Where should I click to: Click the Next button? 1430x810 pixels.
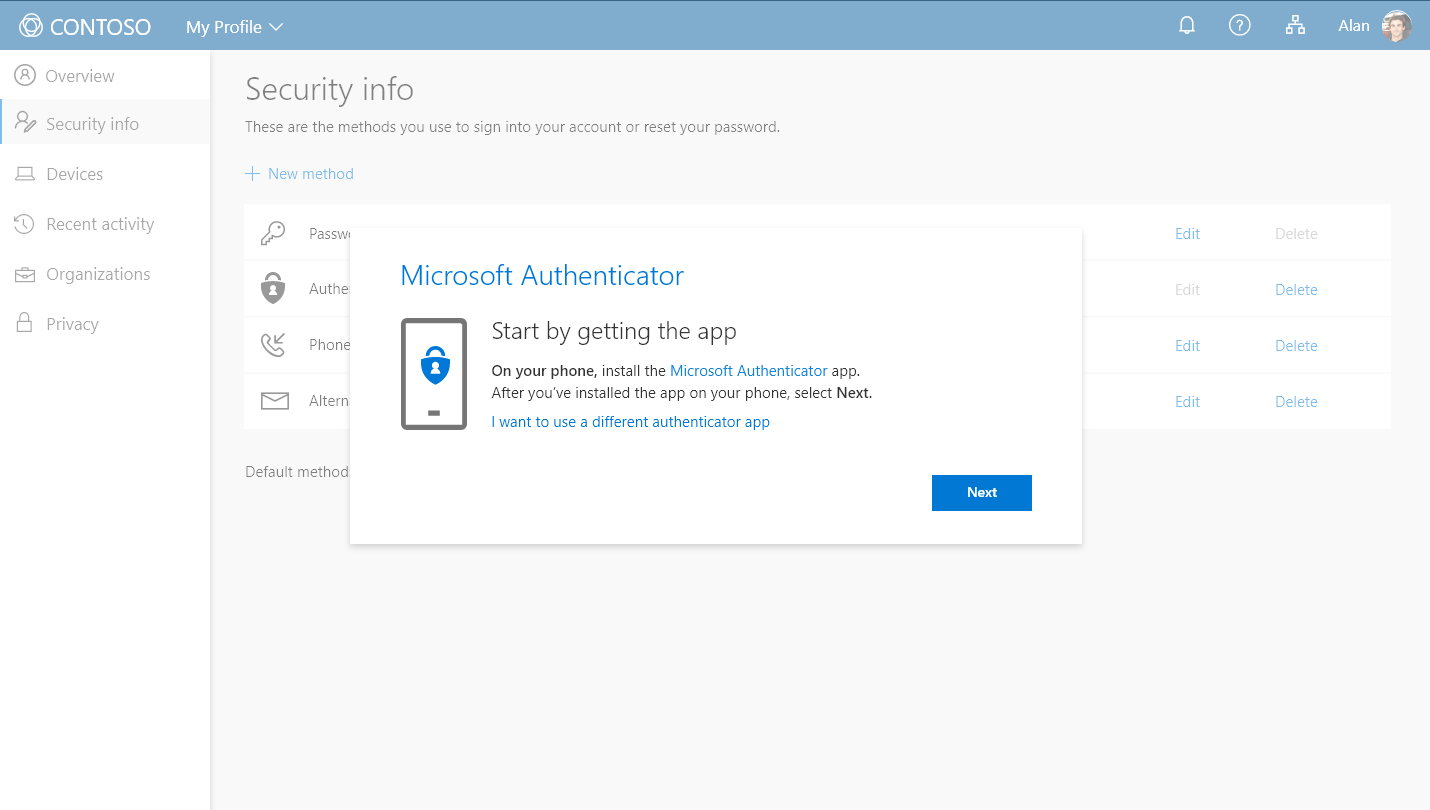pyautogui.click(x=982, y=492)
